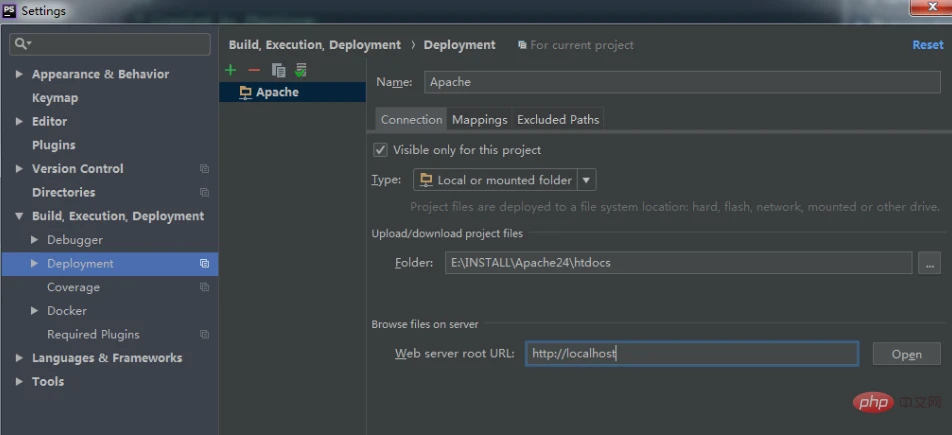Select Deployment in settings tree

pos(110,264)
